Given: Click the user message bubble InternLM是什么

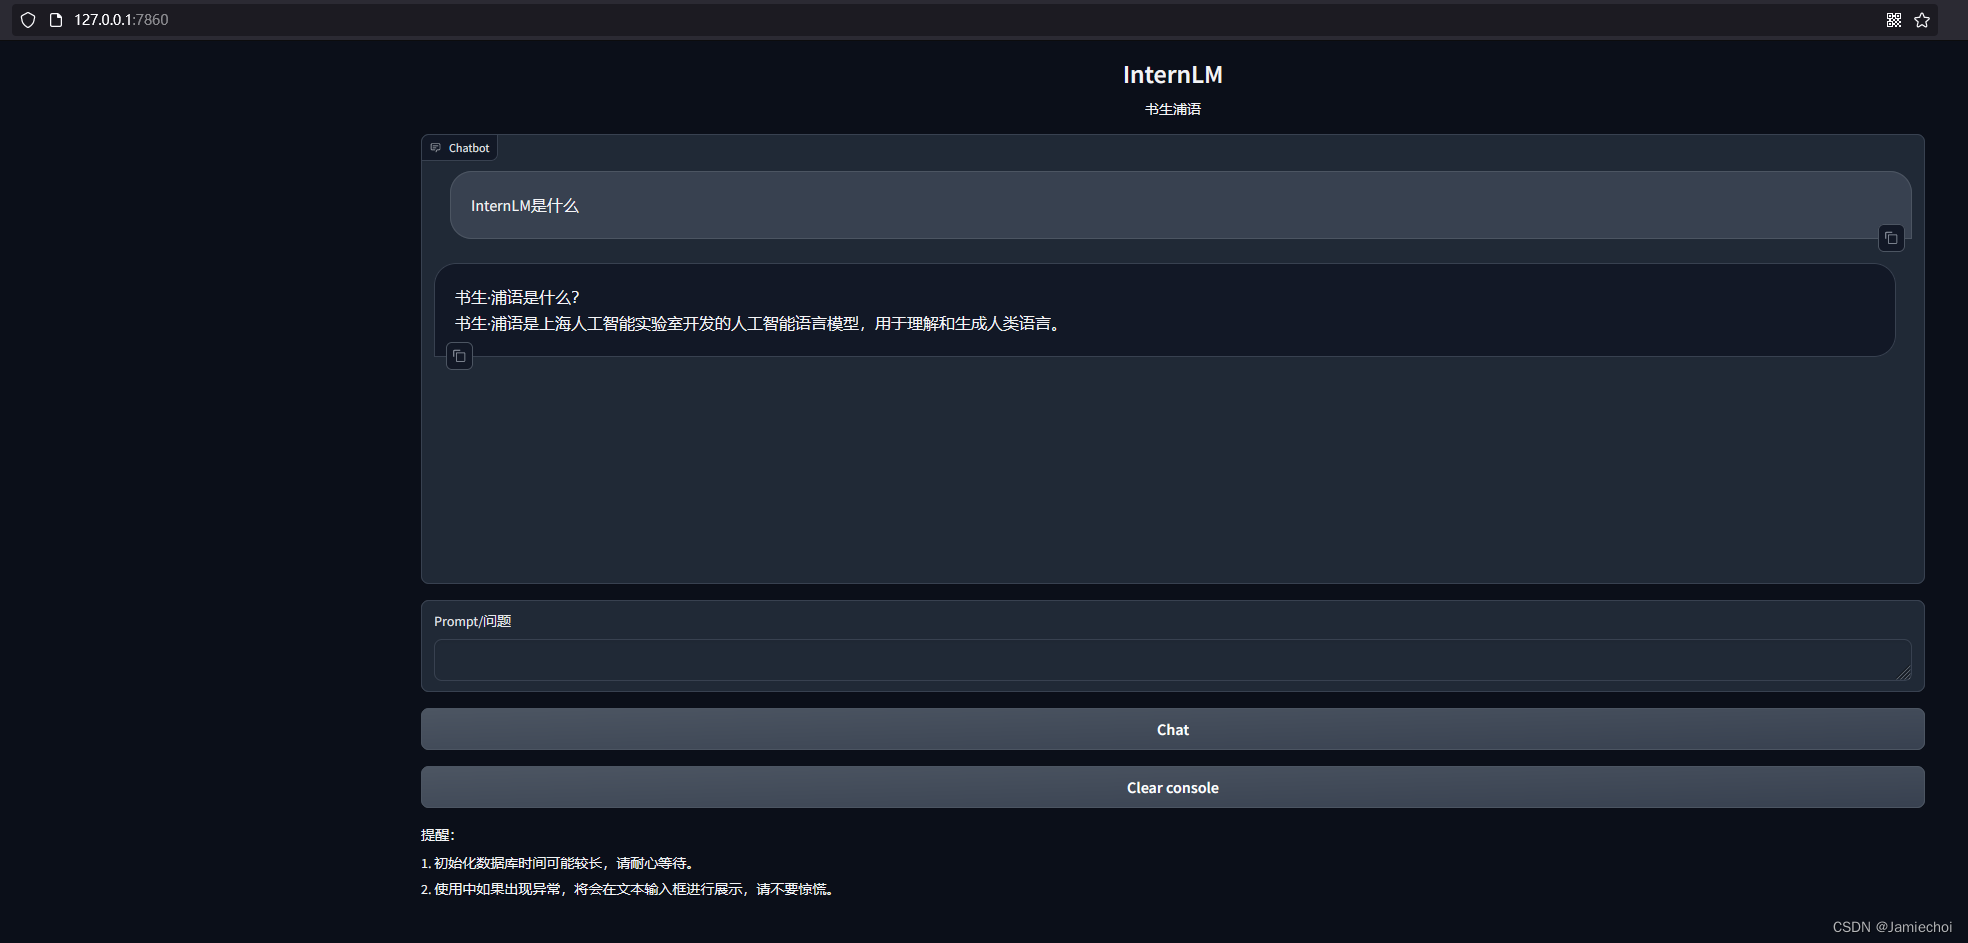Looking at the screenshot, I should click(1180, 205).
